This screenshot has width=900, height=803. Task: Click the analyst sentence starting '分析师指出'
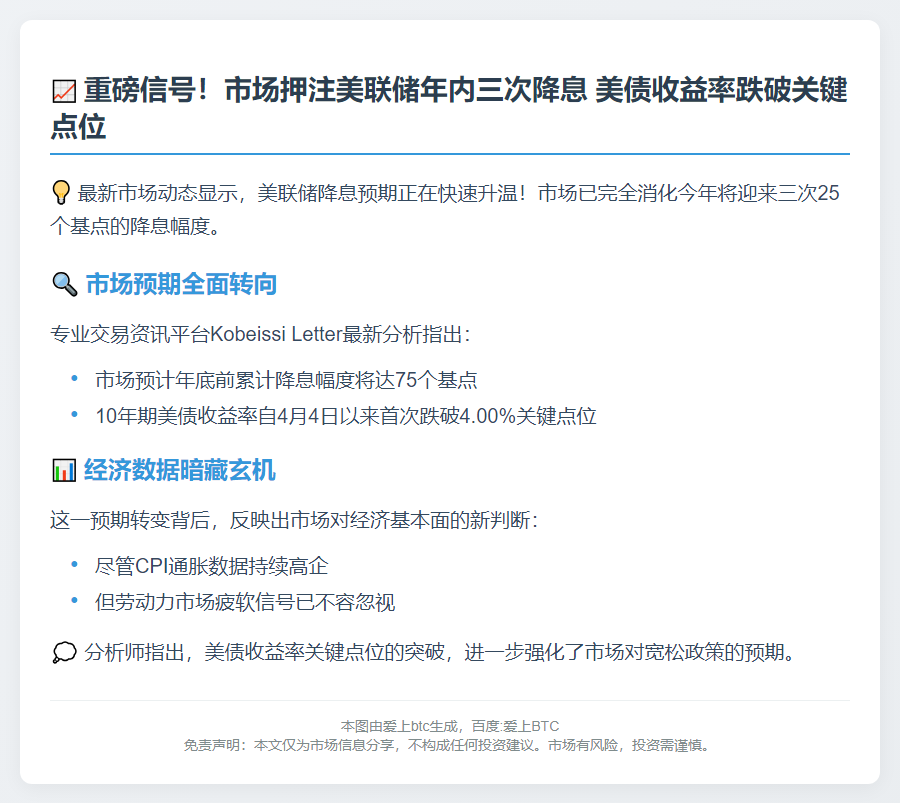click(440, 653)
